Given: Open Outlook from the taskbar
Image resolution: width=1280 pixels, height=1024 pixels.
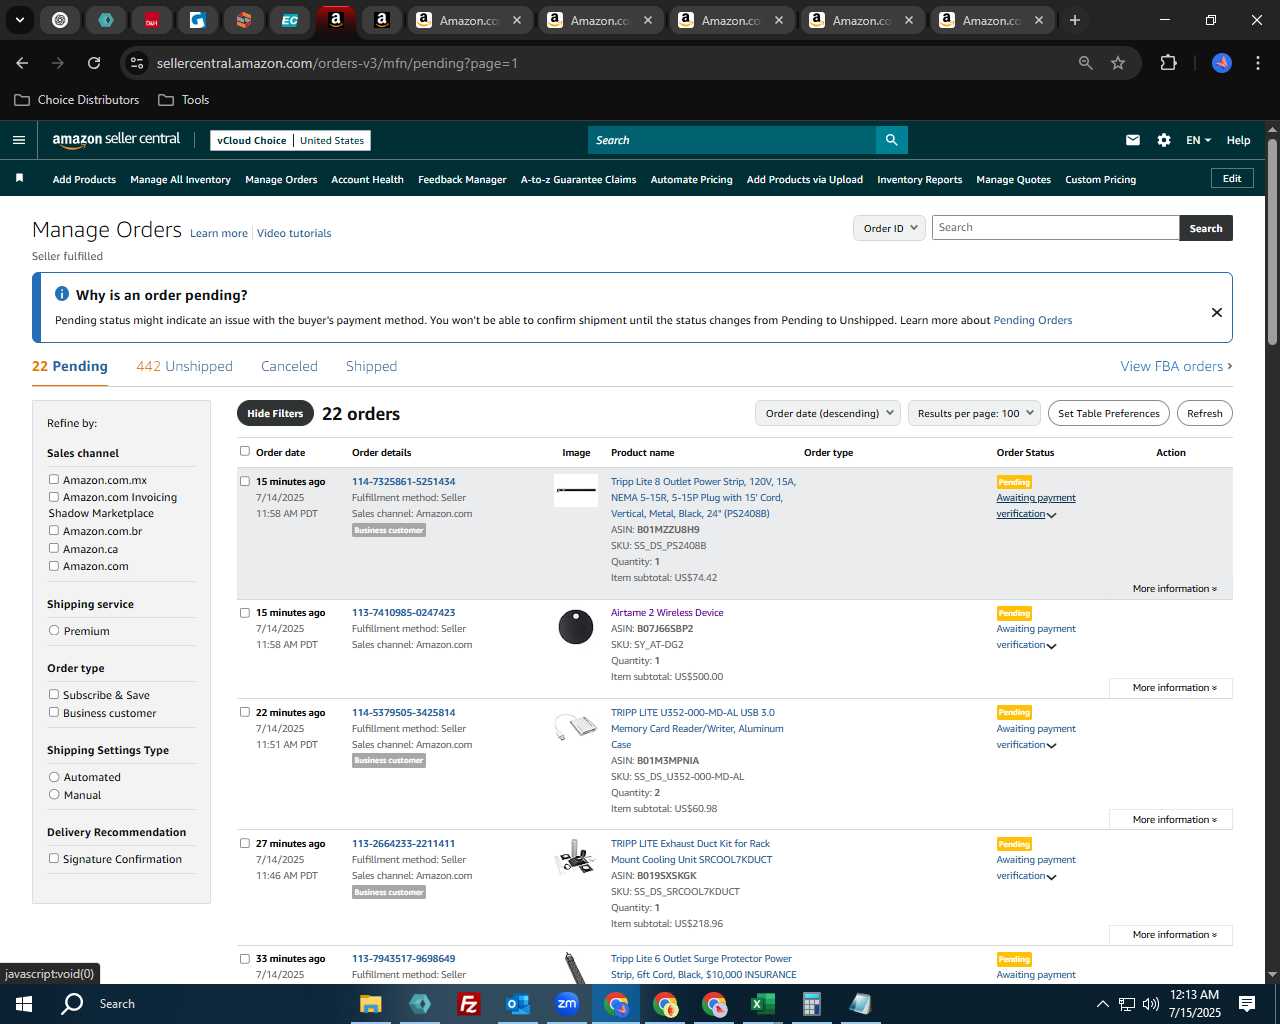Looking at the screenshot, I should coord(517,1004).
